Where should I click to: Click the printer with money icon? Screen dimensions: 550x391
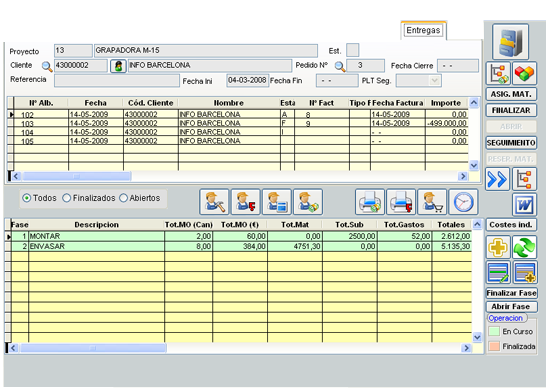tap(370, 202)
